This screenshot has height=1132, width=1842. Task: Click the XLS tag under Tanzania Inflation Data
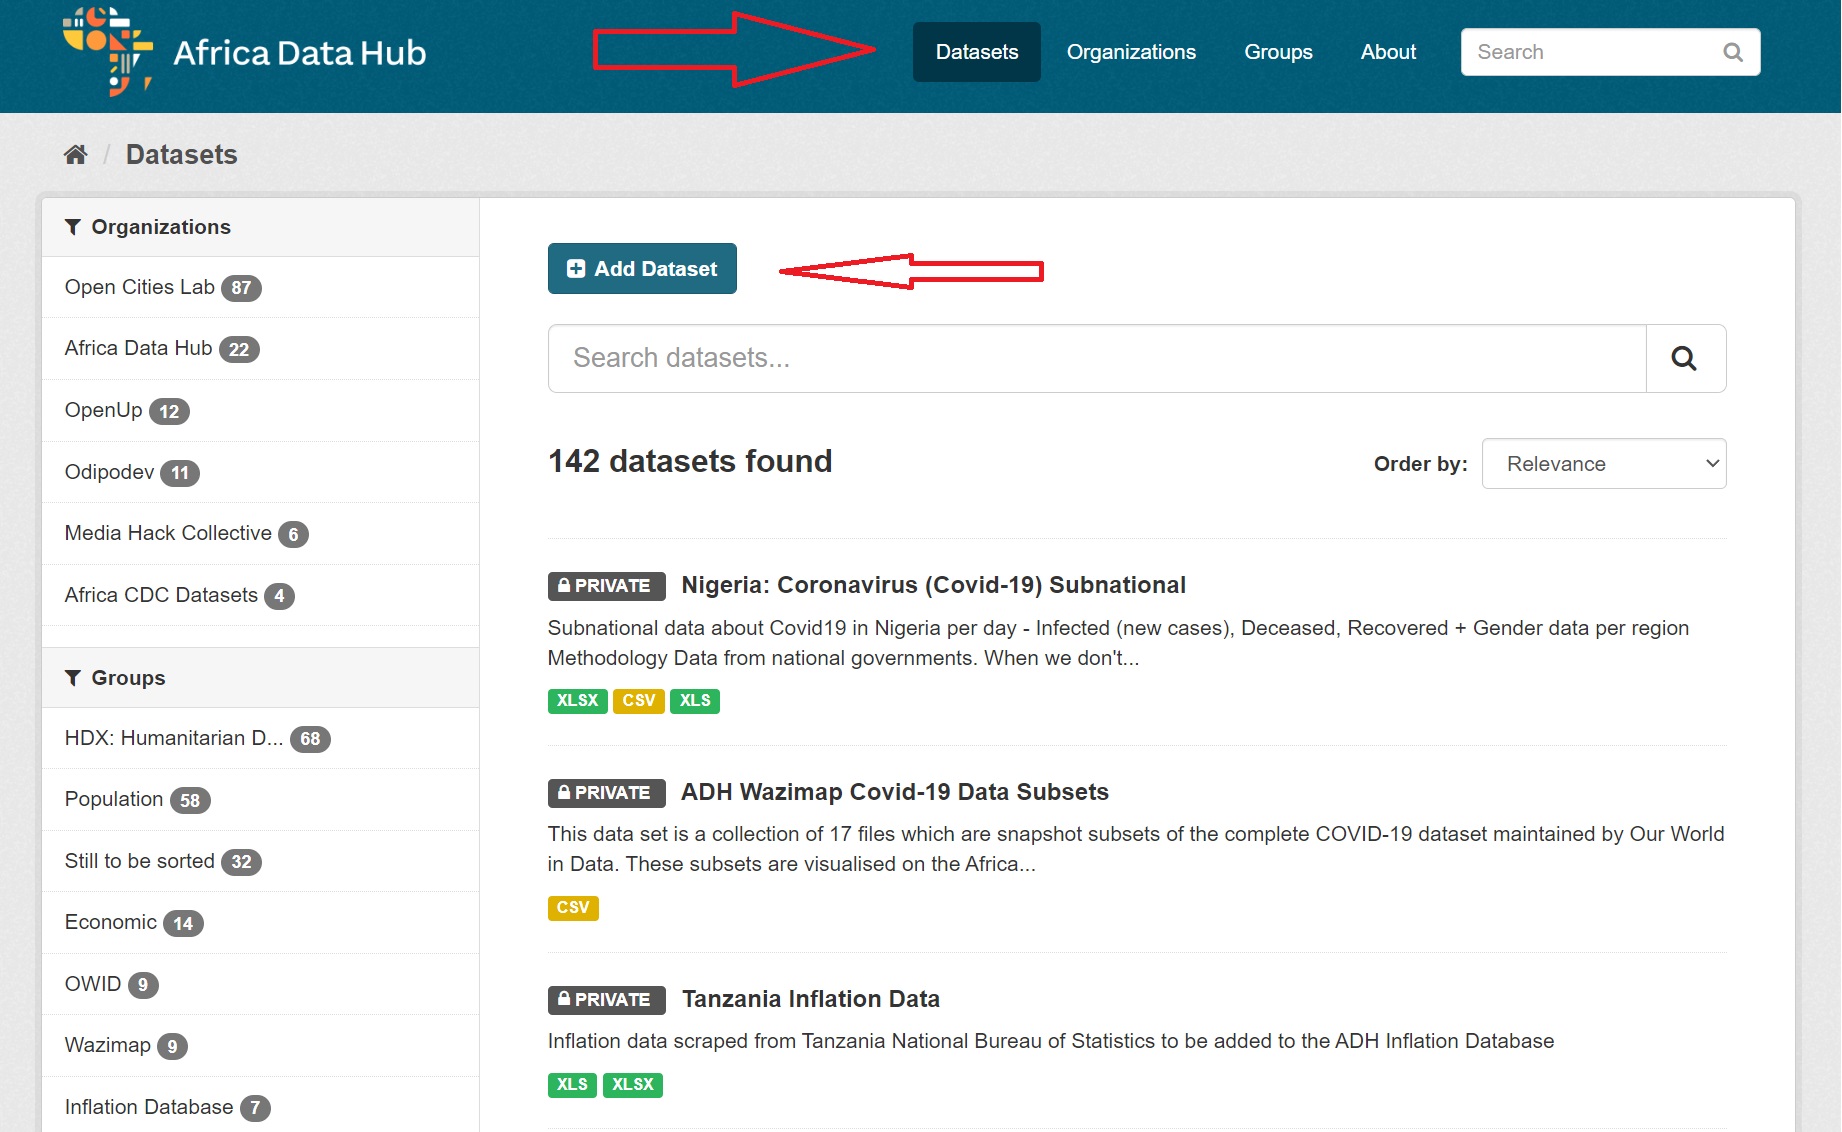572,1085
